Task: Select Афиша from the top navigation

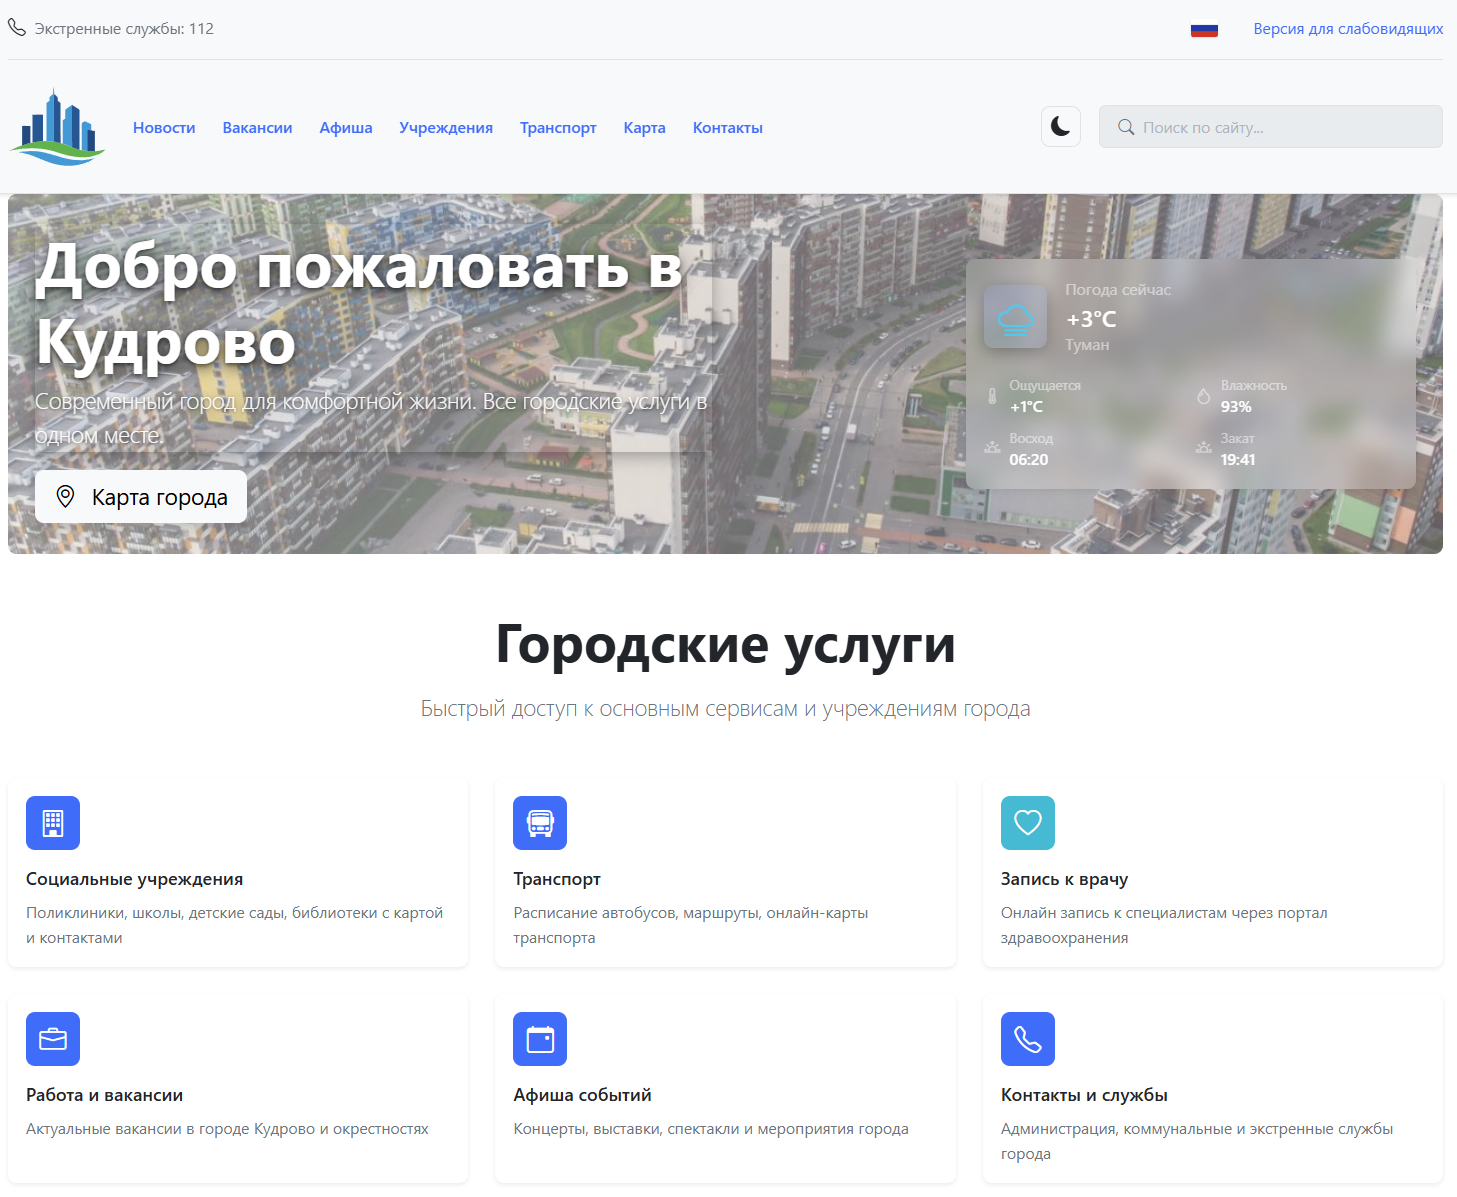Action: pos(345,127)
